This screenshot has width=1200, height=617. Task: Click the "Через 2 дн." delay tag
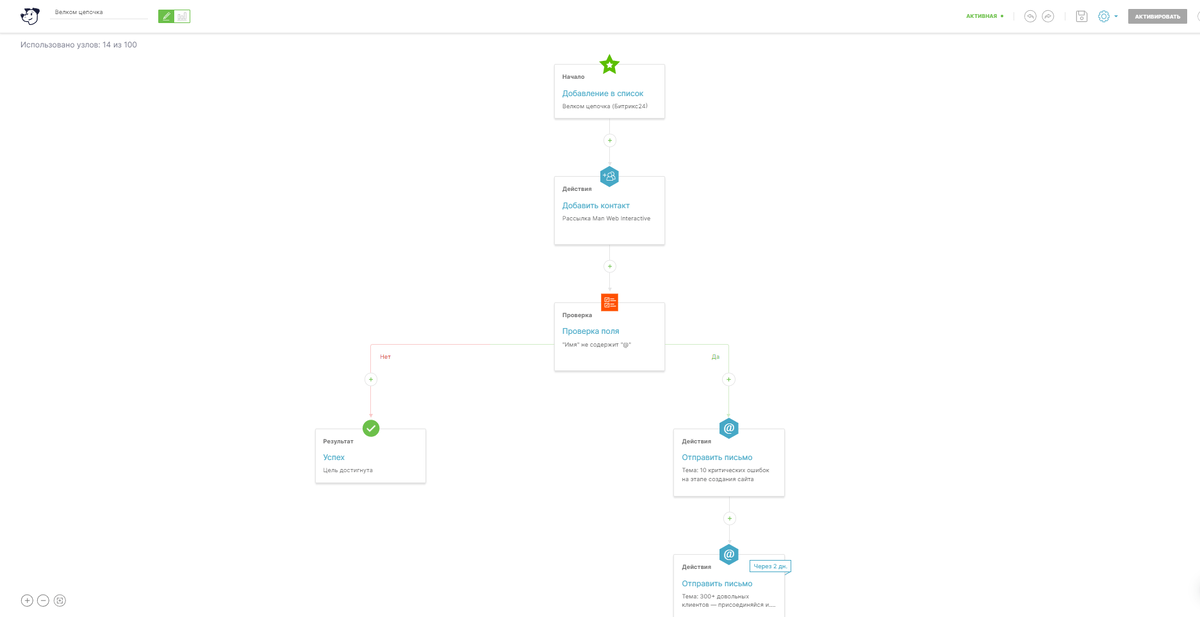tap(771, 566)
